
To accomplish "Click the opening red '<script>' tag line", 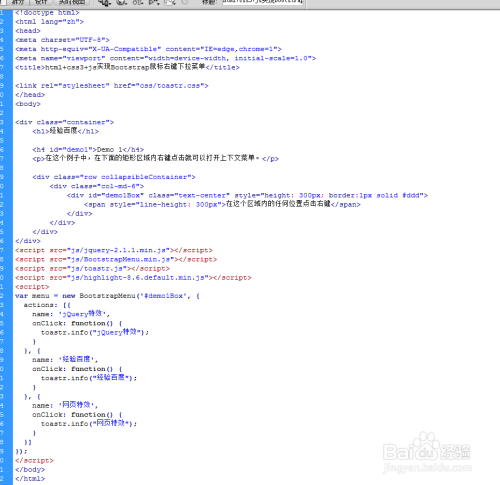I will [x=32, y=287].
